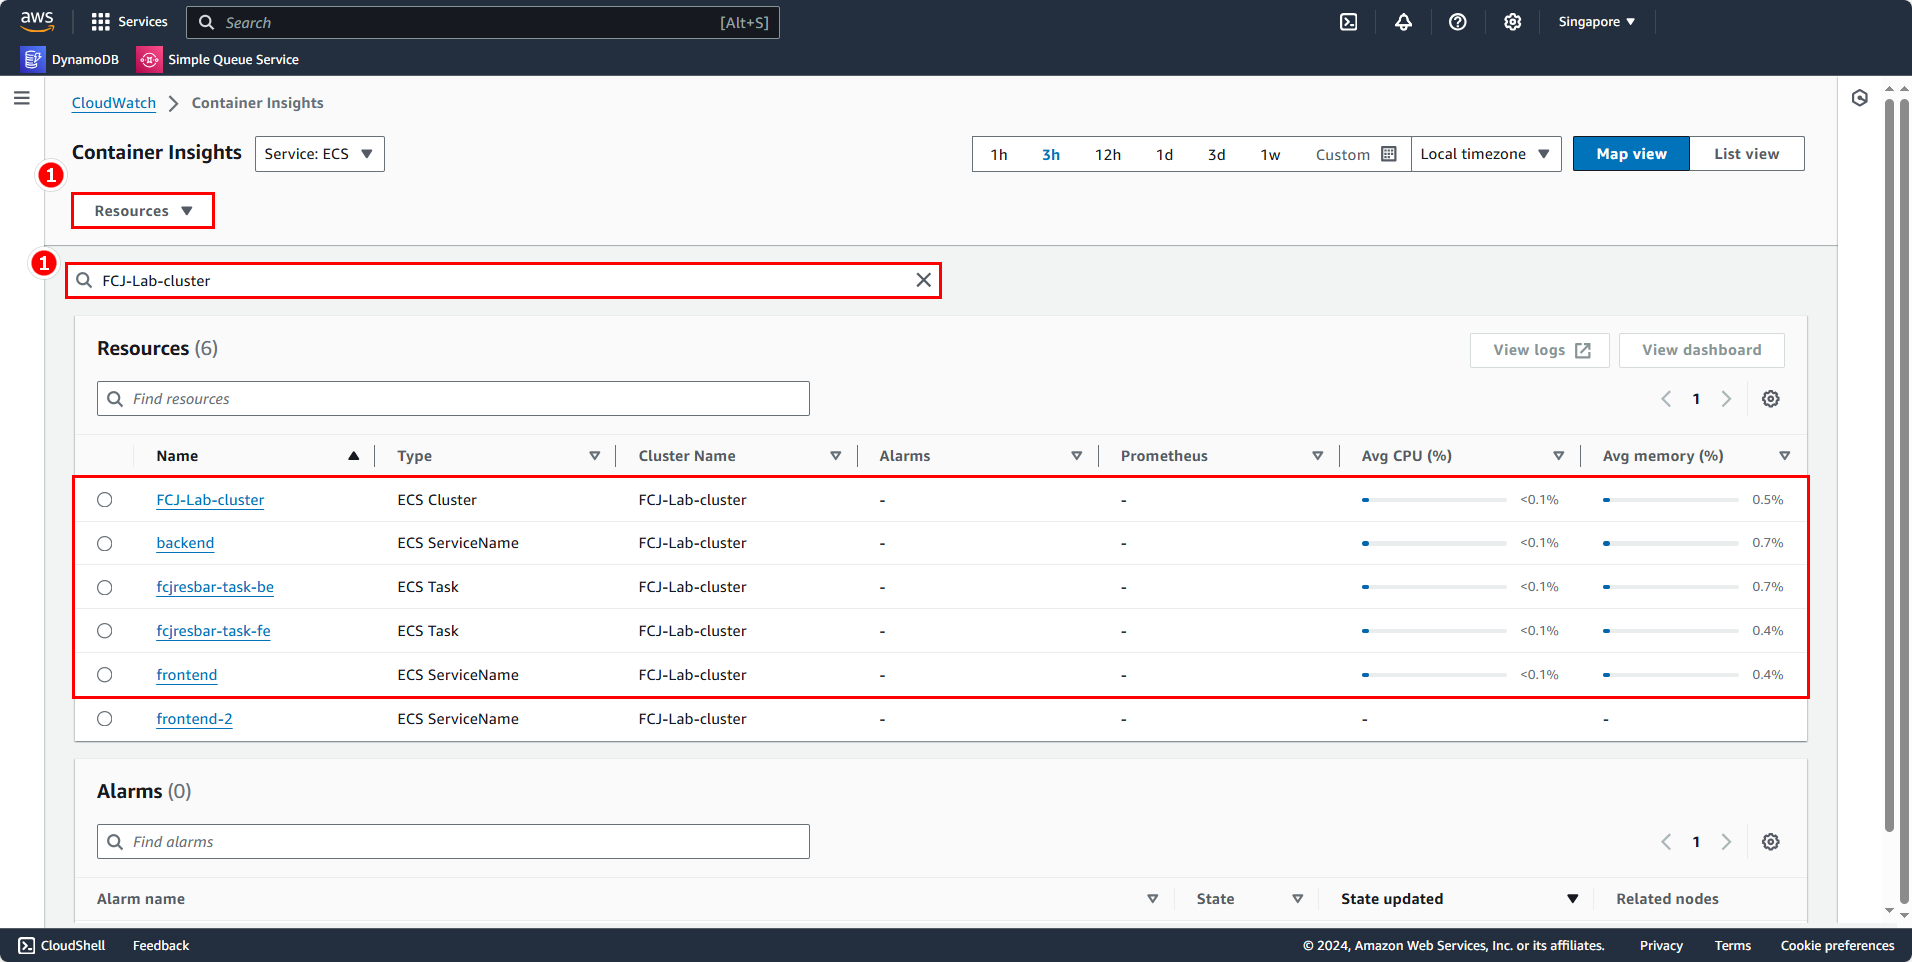
Task: Sort by Cluster Name column arrow
Action: pos(836,456)
